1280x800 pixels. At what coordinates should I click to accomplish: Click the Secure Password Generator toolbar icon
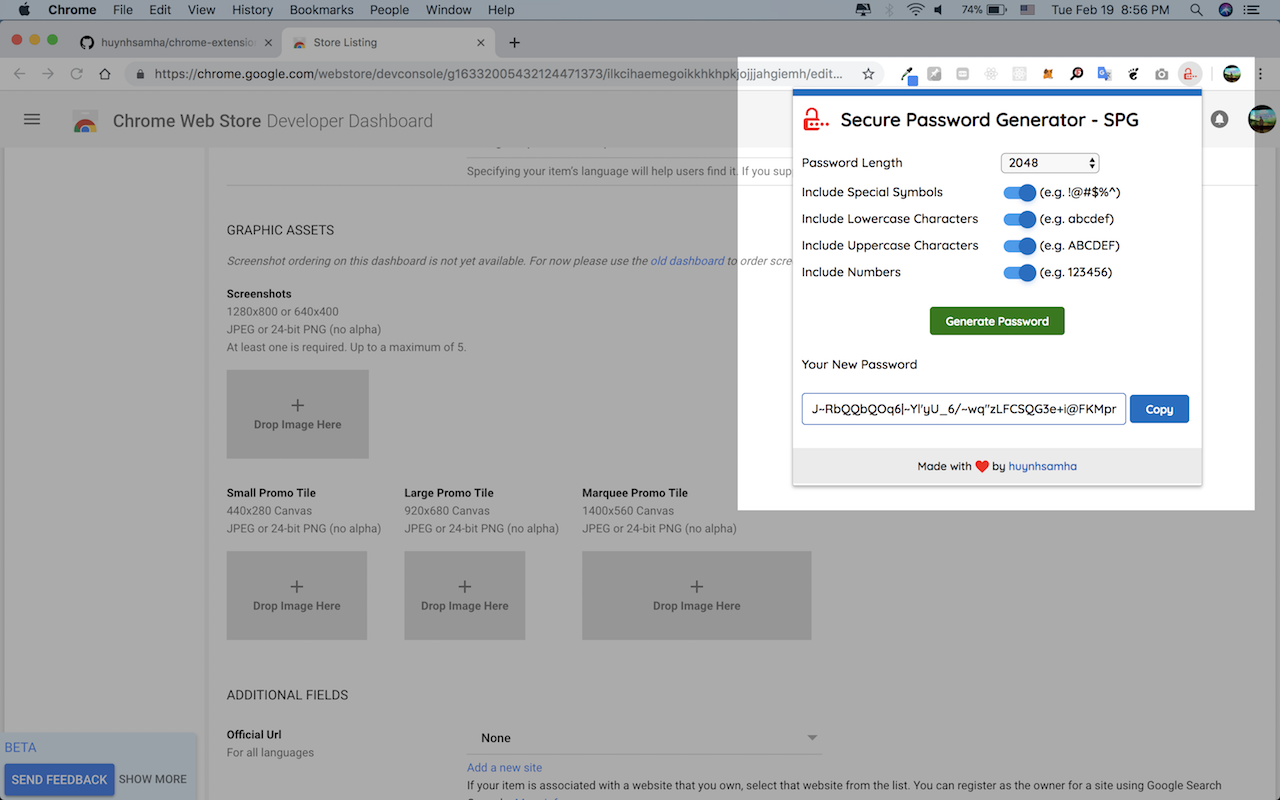pyautogui.click(x=1189, y=74)
